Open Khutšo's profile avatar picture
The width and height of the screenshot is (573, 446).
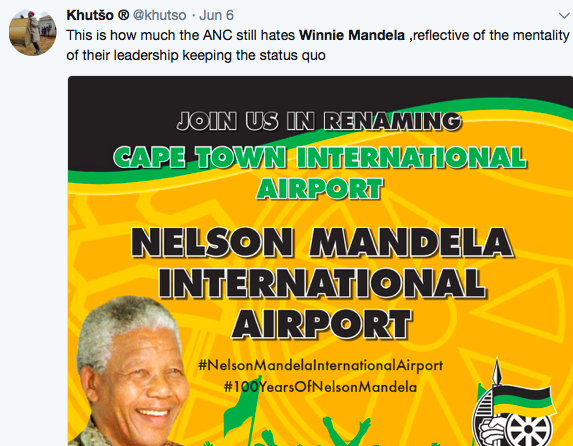pos(33,32)
